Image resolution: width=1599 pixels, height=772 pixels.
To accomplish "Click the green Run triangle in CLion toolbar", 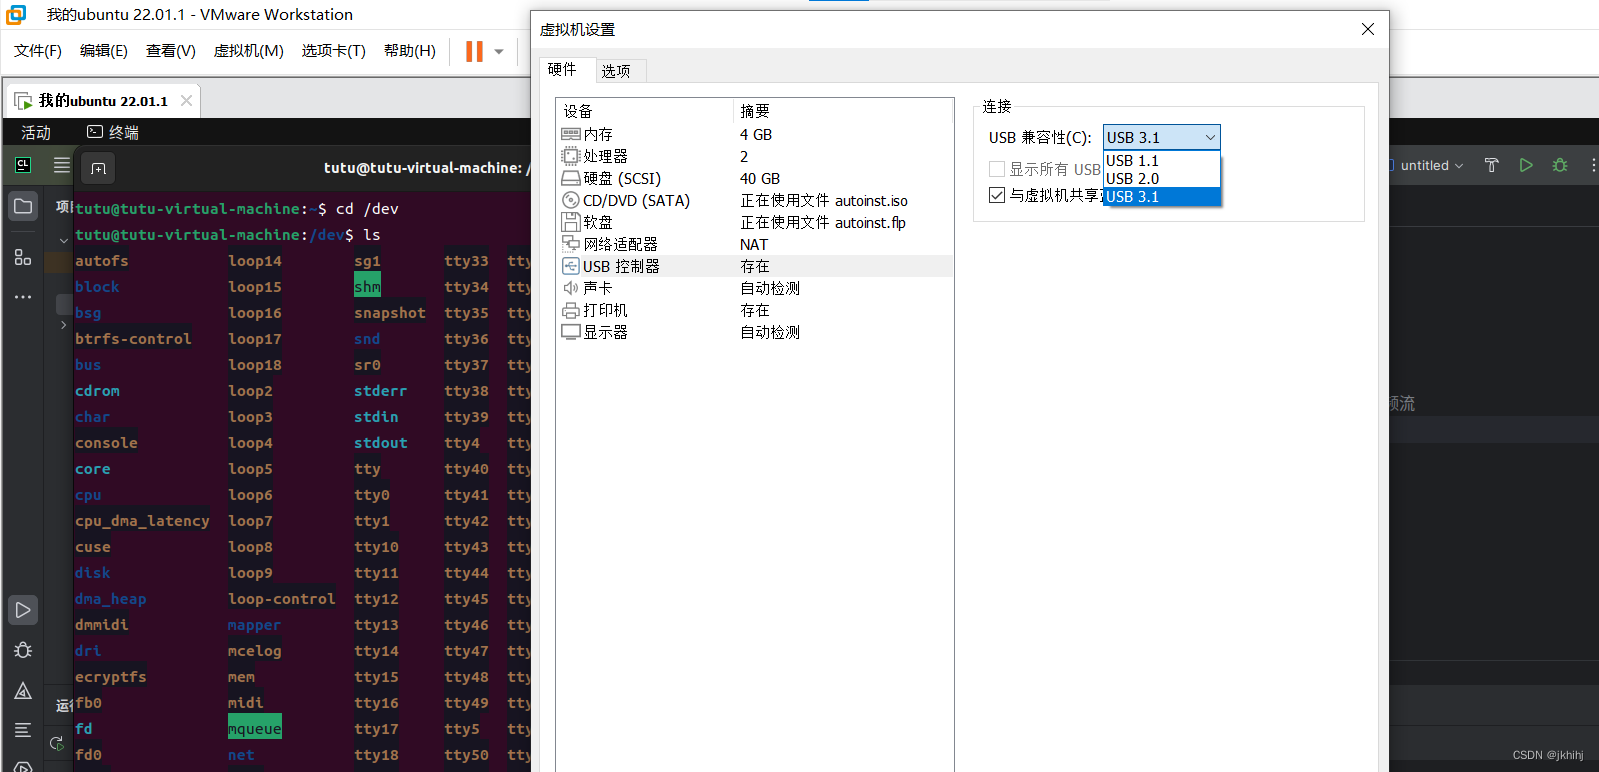I will 1526,166.
